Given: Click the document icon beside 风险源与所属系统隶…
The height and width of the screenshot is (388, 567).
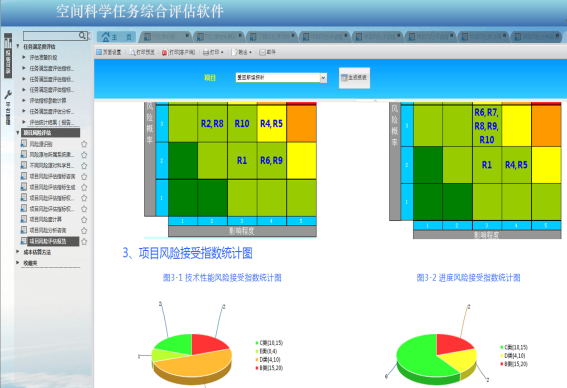Looking at the screenshot, I should tap(24, 154).
